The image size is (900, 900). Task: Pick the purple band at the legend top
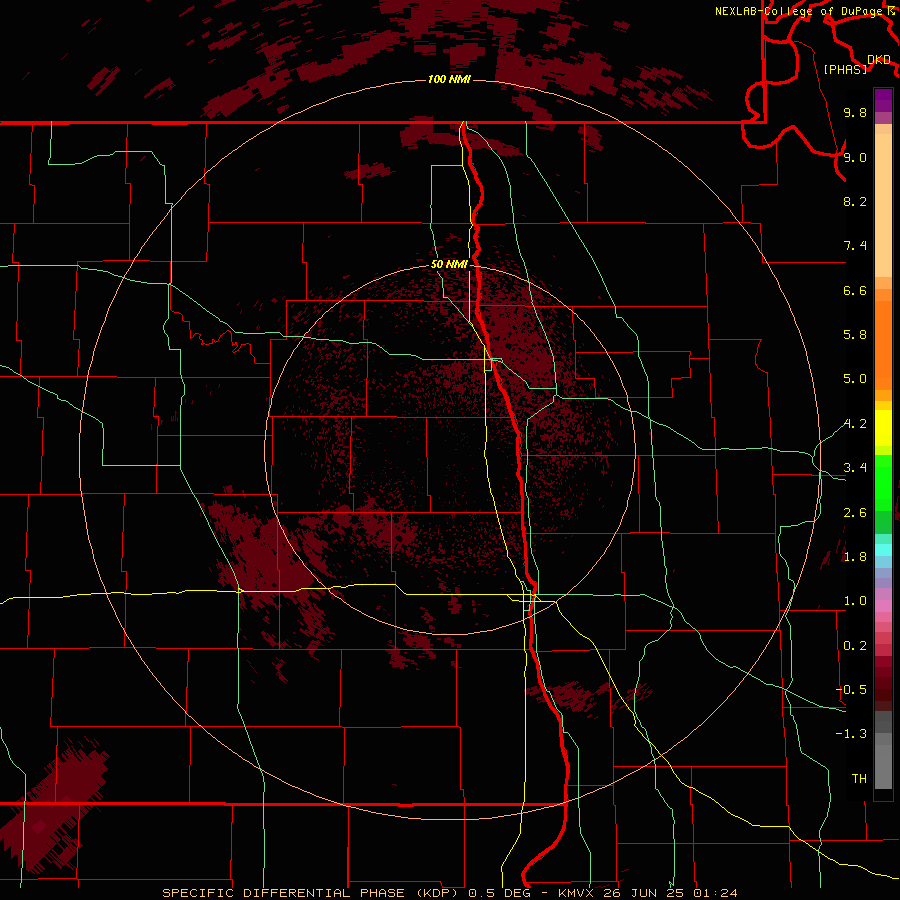[x=883, y=100]
